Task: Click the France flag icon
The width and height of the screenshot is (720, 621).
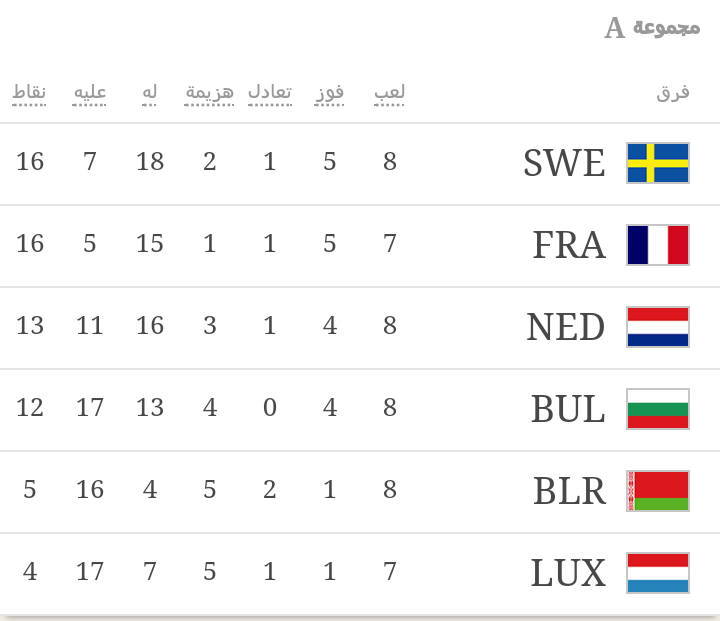Action: click(657, 245)
